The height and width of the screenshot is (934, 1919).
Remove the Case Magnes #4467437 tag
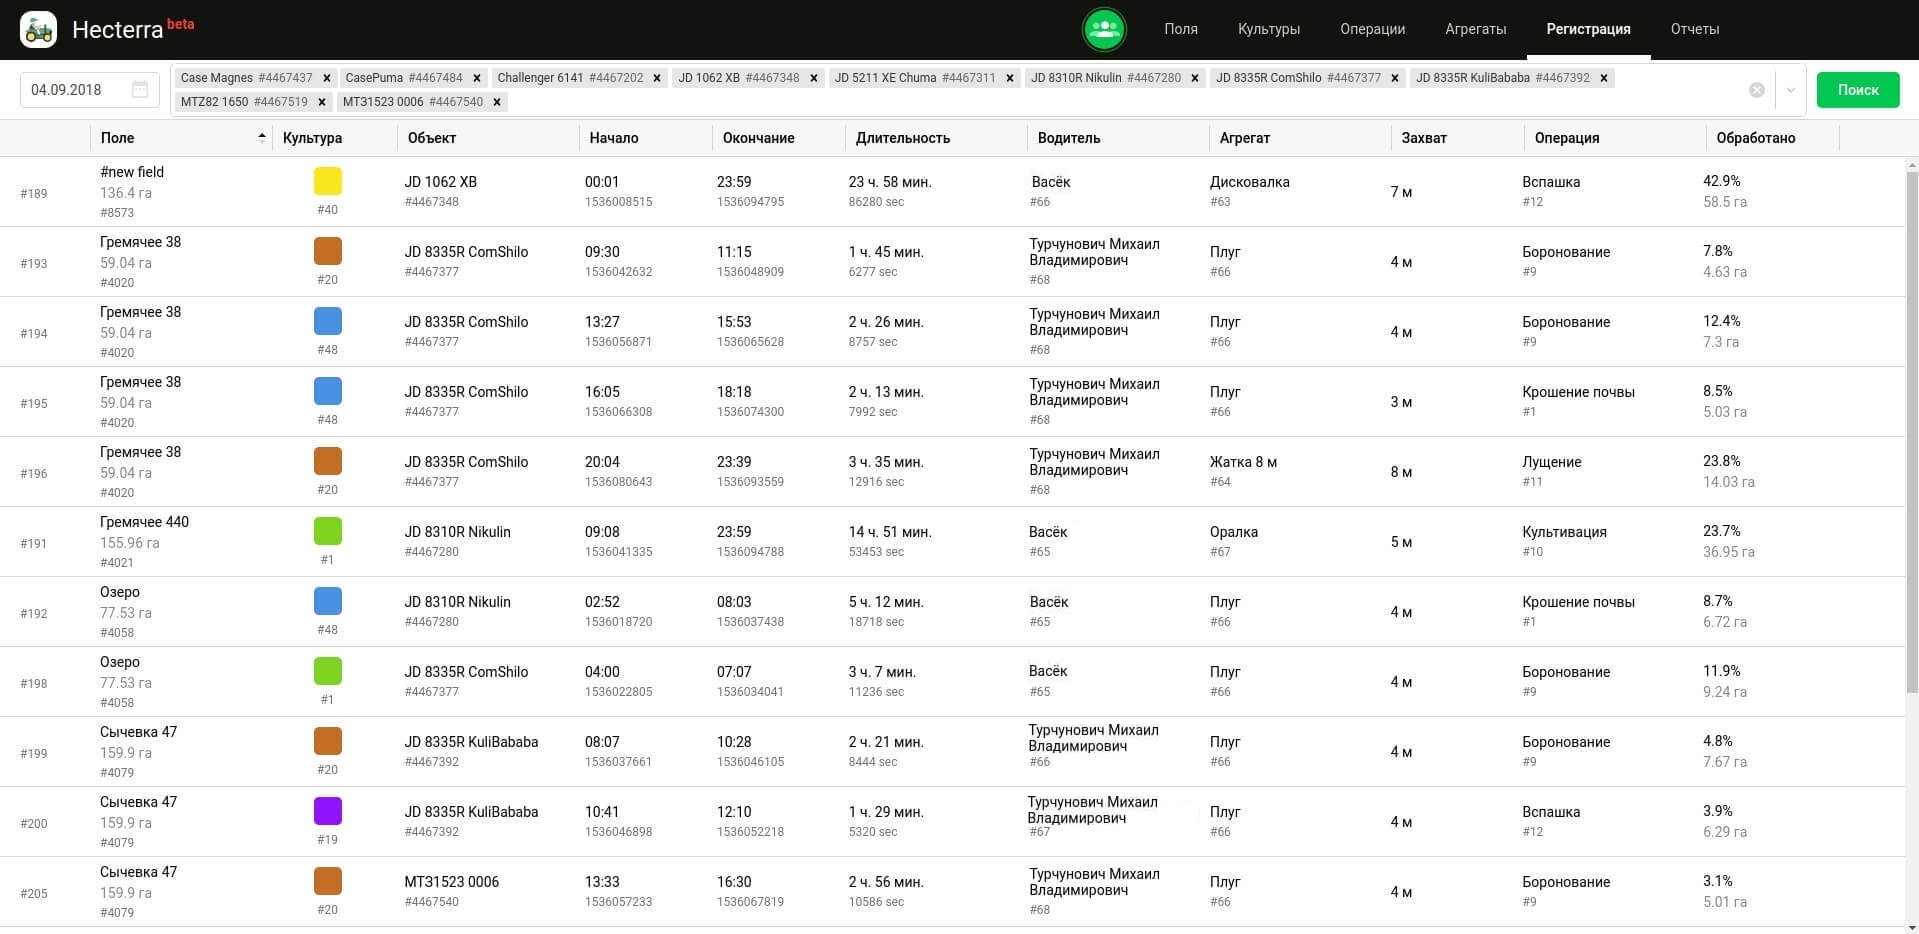click(x=327, y=78)
